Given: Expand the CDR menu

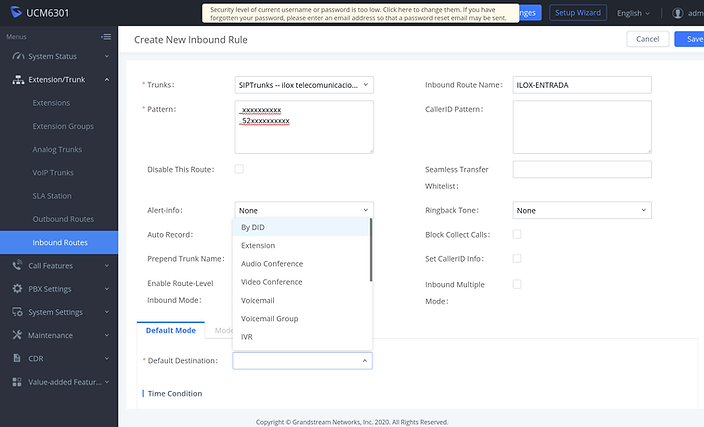Looking at the screenshot, I should coord(59,358).
